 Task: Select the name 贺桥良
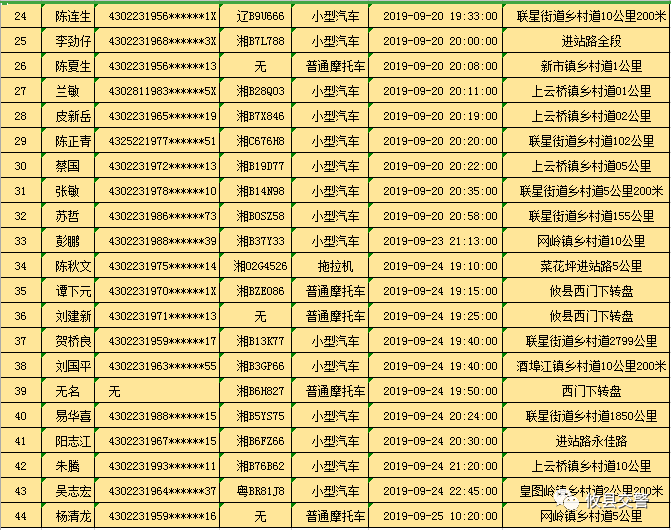(x=73, y=341)
